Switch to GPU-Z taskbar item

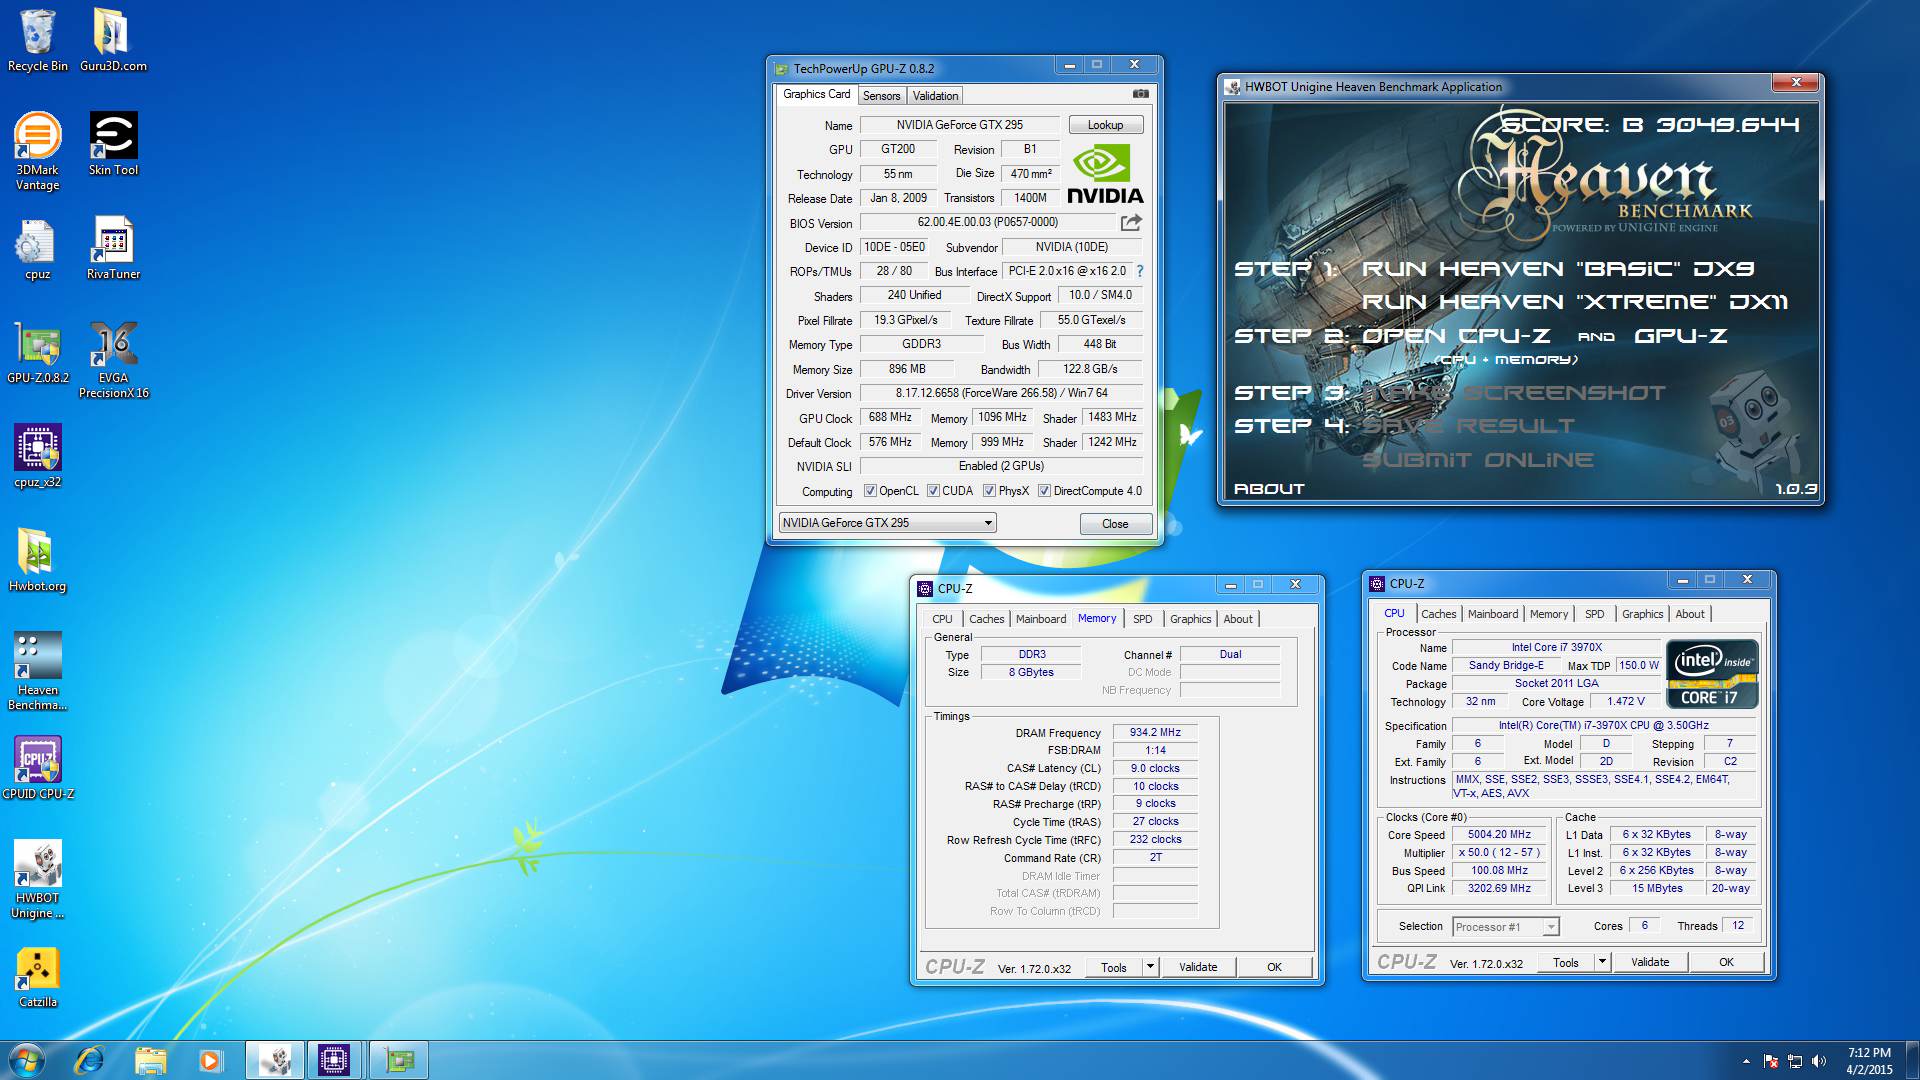point(399,1060)
